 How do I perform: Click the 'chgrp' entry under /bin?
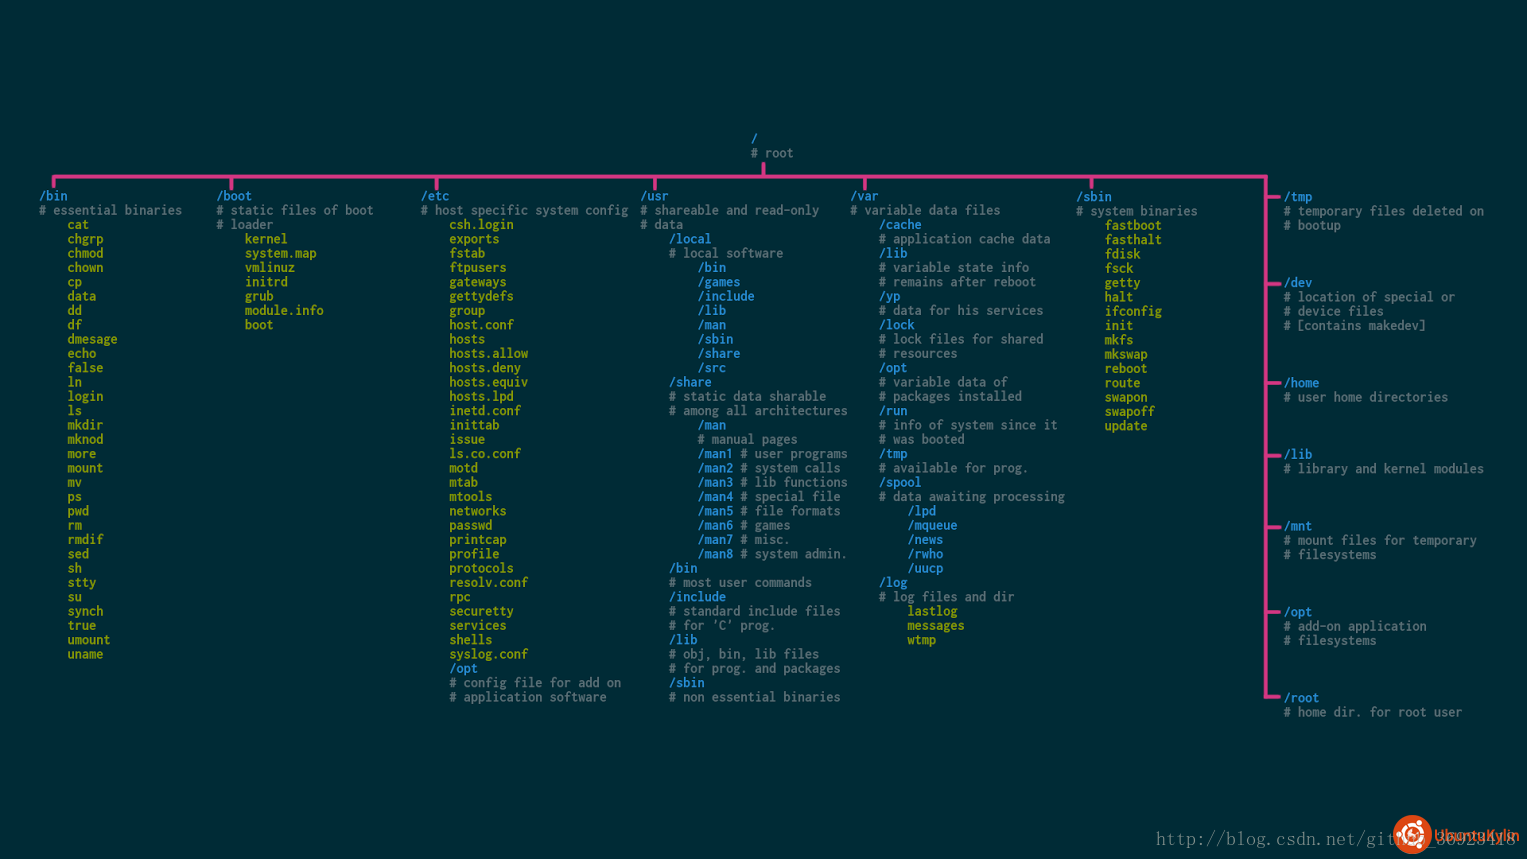(x=85, y=239)
